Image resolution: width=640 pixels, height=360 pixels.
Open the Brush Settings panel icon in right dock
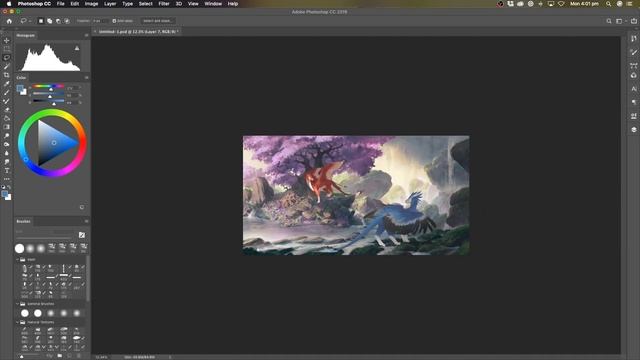[x=633, y=52]
